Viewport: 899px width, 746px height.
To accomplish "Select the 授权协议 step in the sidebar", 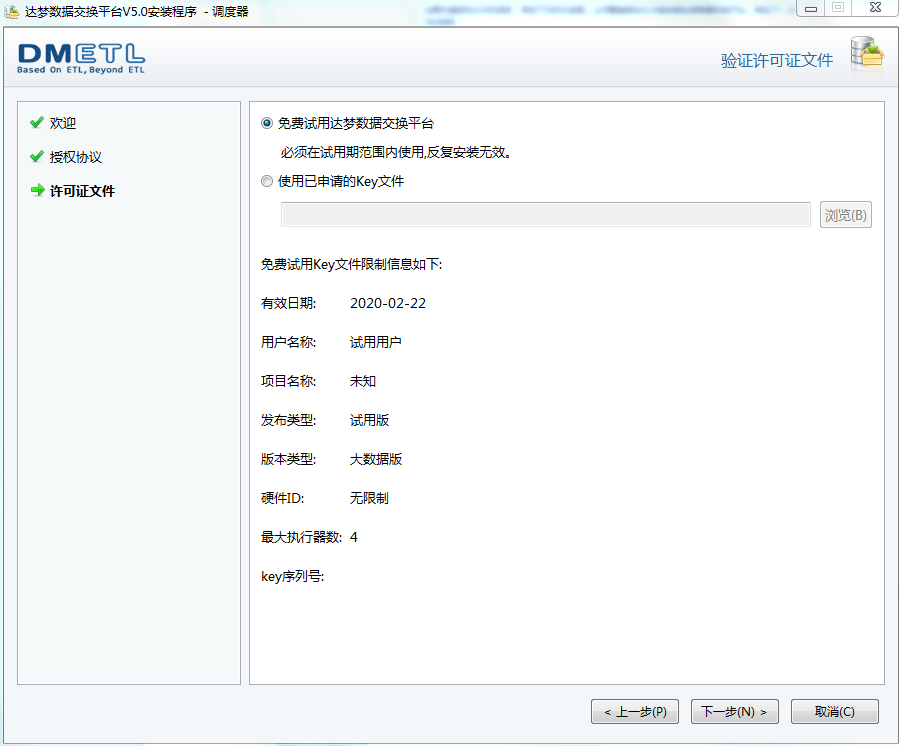I will pos(76,157).
